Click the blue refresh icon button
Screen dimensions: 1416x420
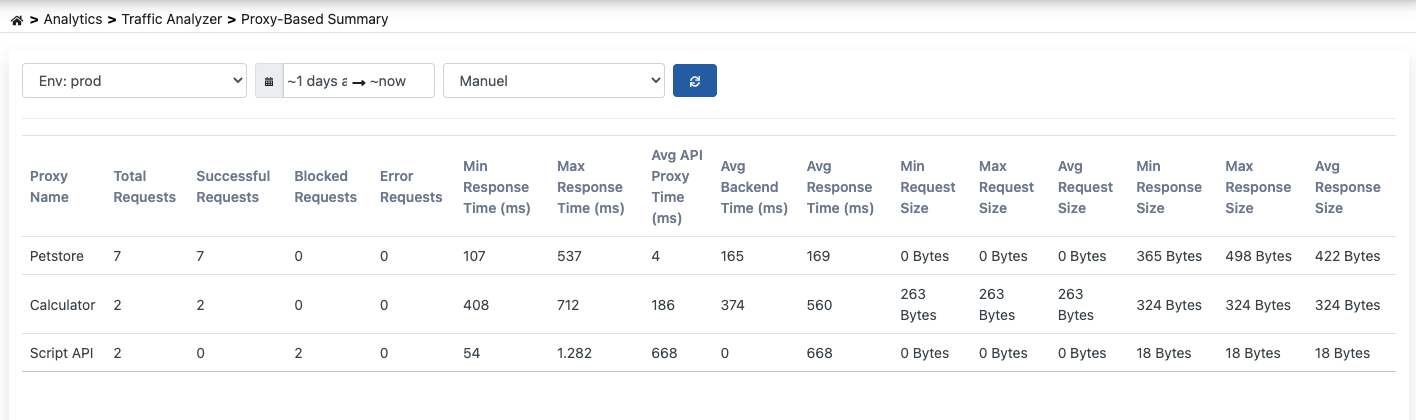tap(695, 81)
